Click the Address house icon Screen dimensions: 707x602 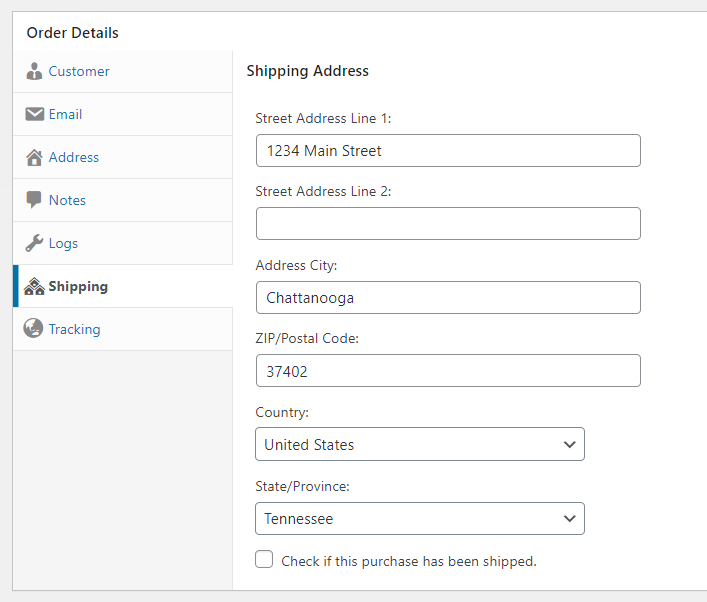(x=34, y=158)
